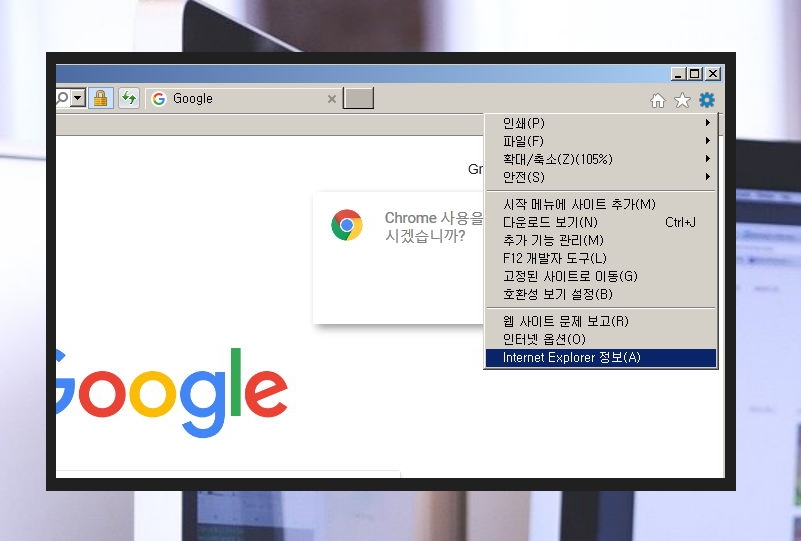Open 다운로드 보기(N) menu item
Screen dimensions: 801x541
click(600, 222)
